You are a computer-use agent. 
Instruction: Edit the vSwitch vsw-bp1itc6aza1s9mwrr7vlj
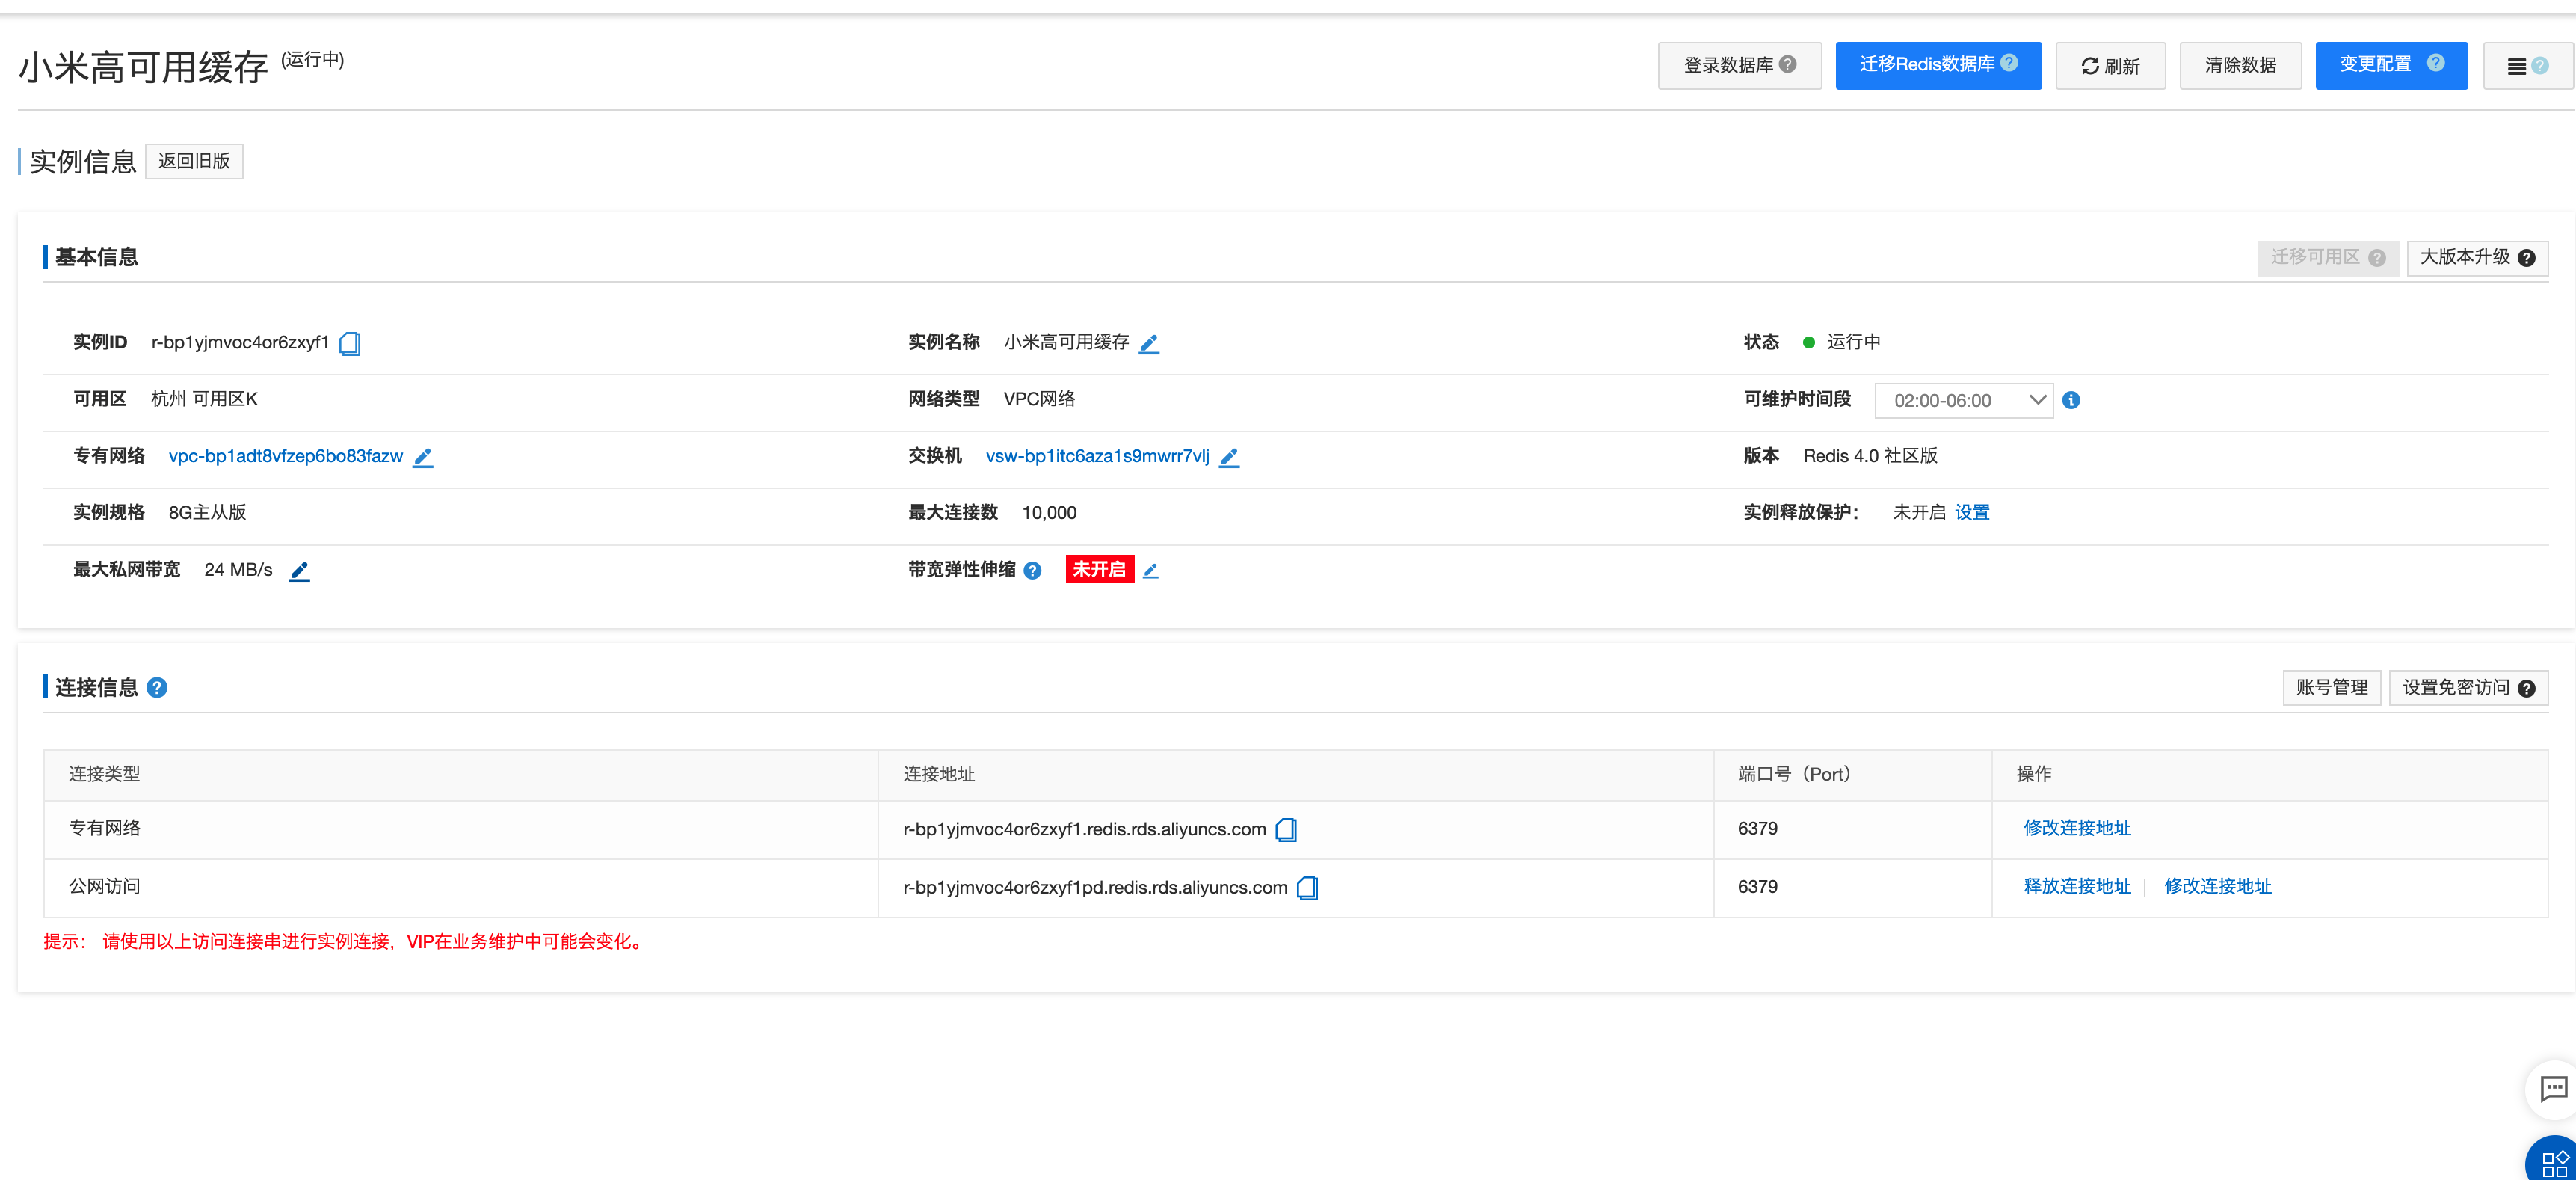tap(1229, 457)
